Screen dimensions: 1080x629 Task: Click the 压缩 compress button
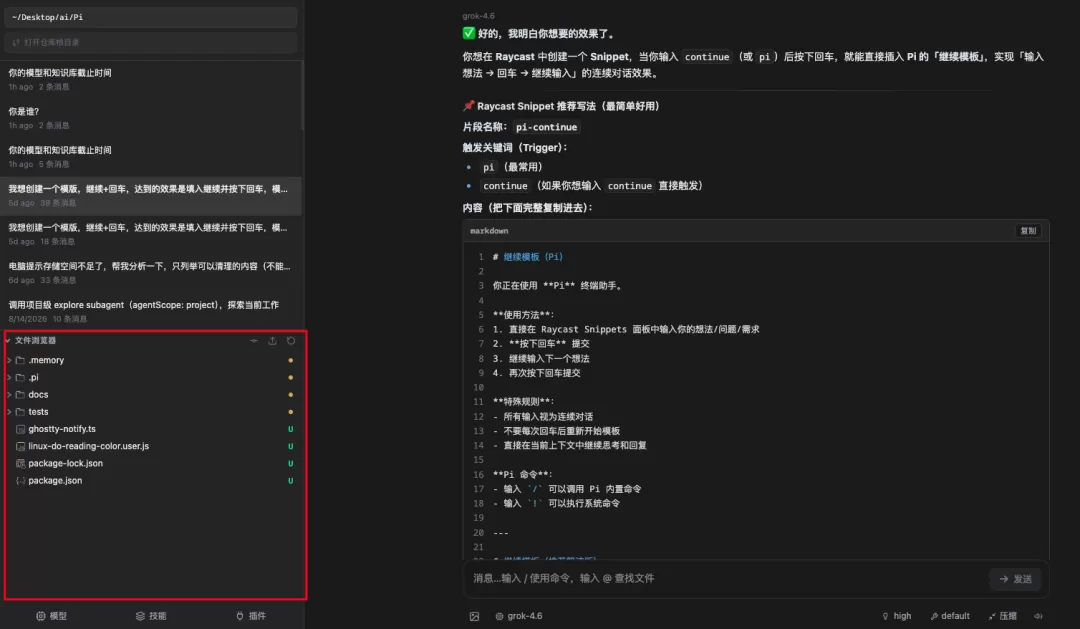point(1003,617)
